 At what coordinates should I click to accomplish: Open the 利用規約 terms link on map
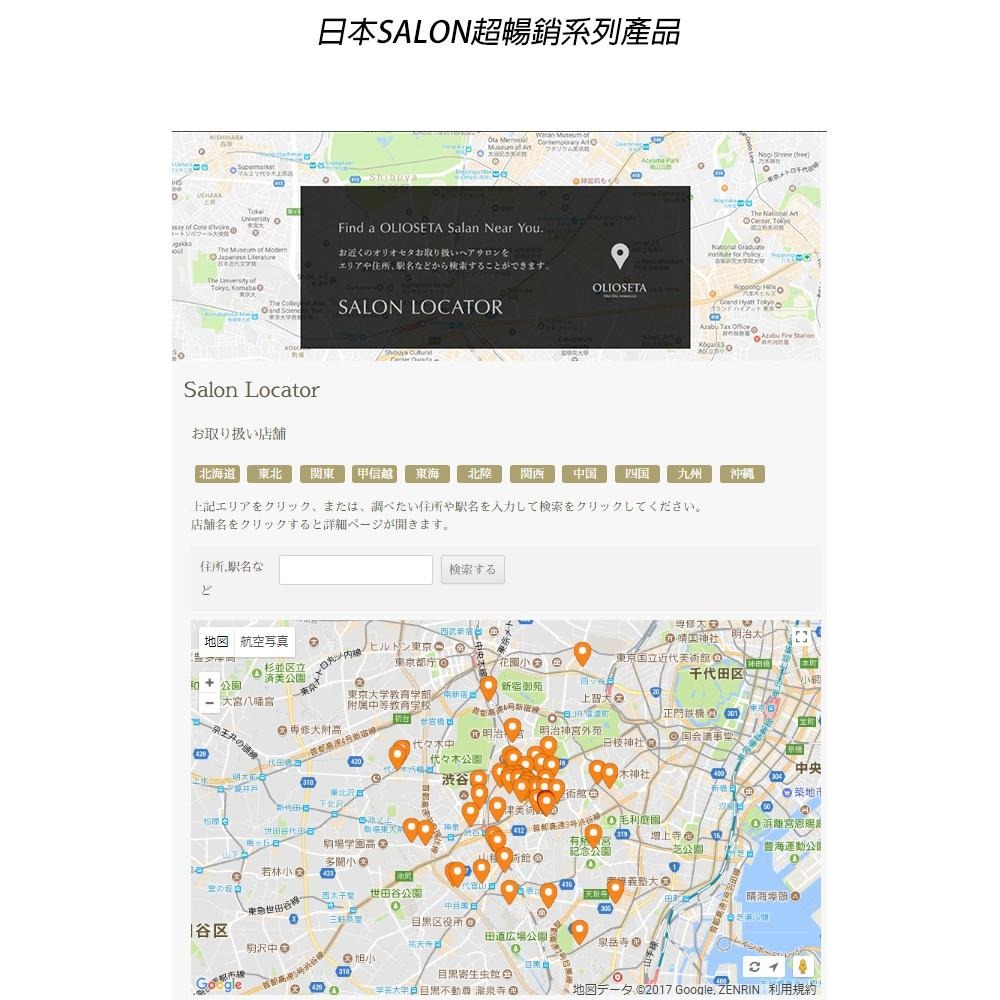click(x=792, y=990)
